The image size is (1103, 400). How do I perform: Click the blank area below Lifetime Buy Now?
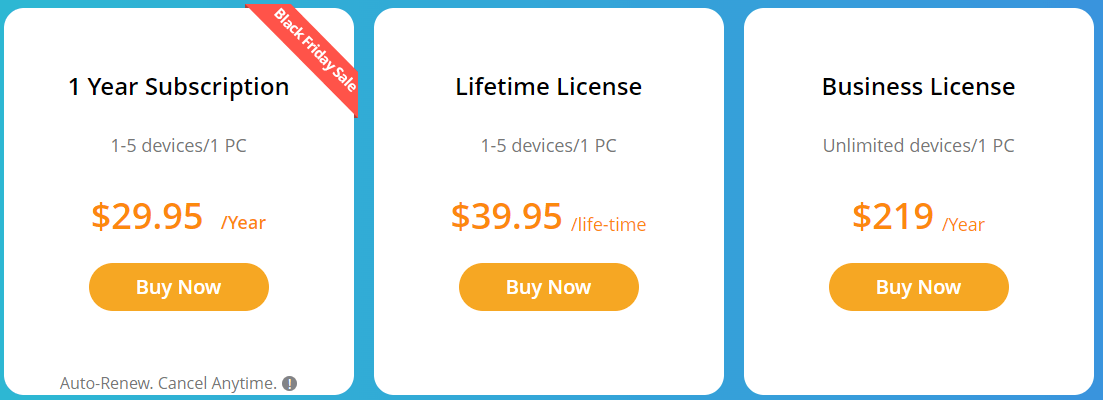[x=549, y=352]
